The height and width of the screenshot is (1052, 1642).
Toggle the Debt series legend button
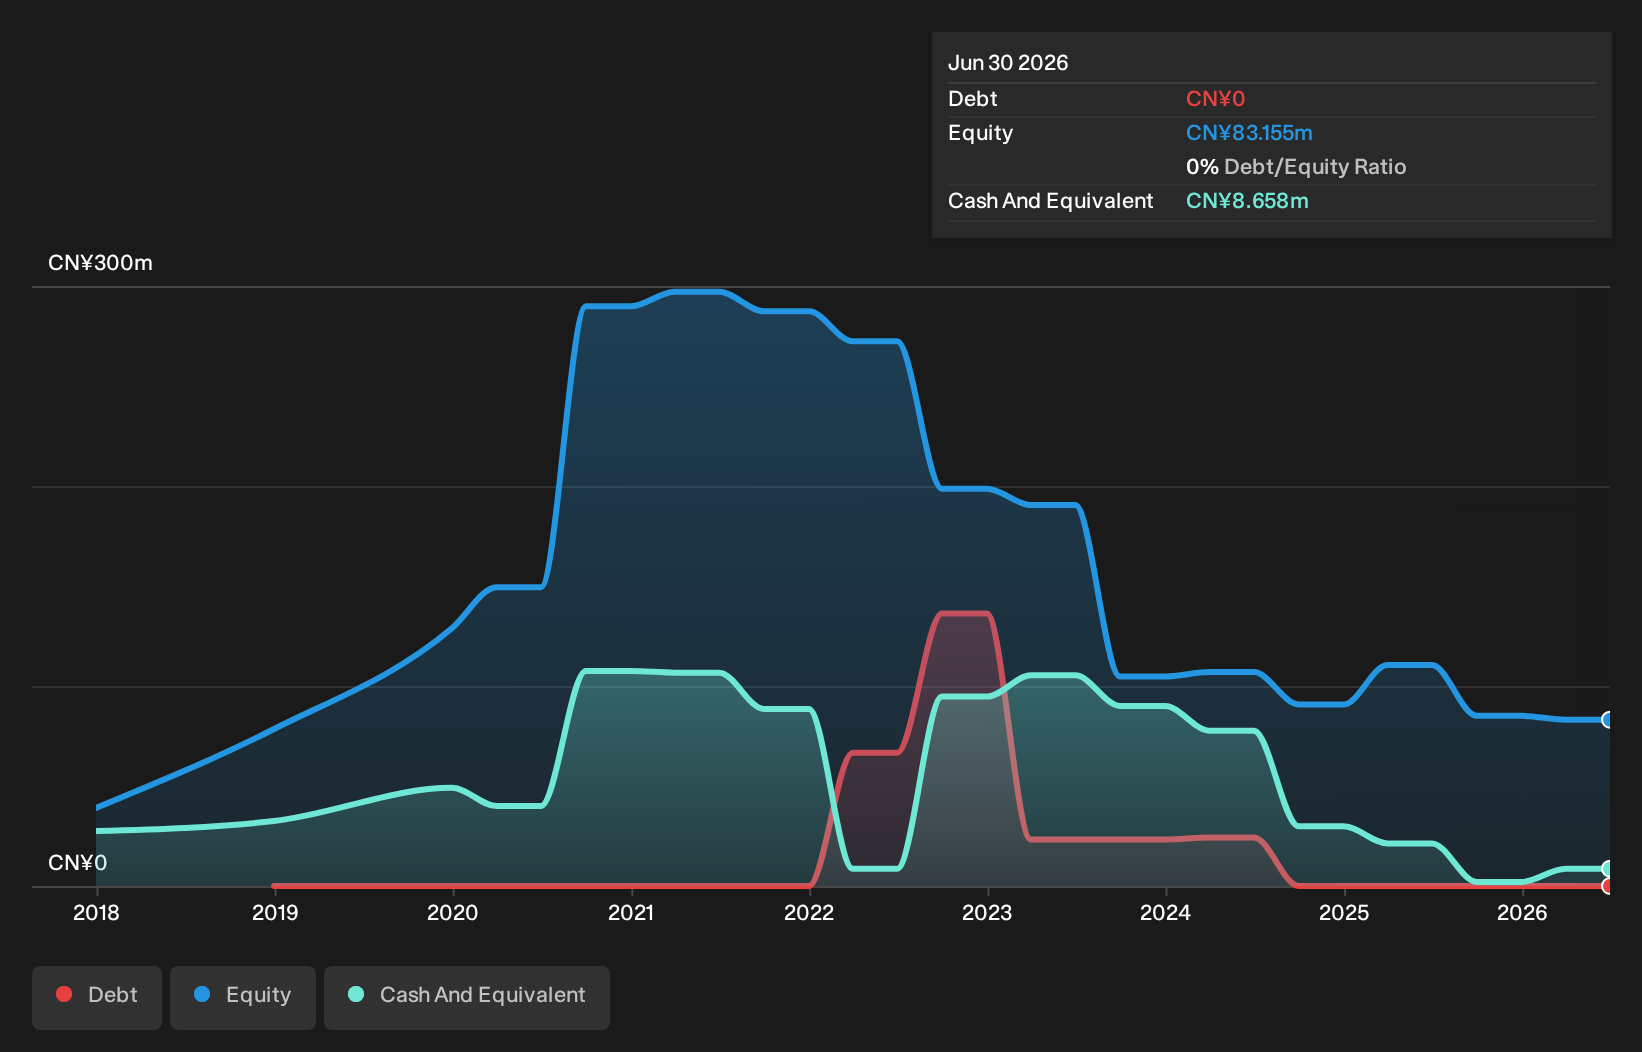pos(97,997)
